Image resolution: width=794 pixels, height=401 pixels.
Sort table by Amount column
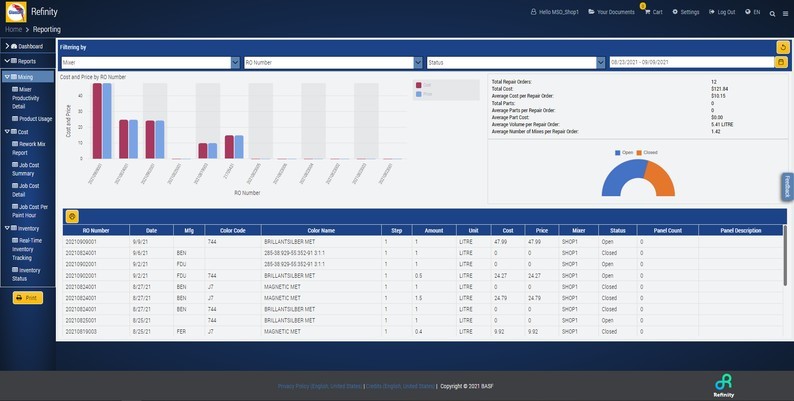(434, 230)
